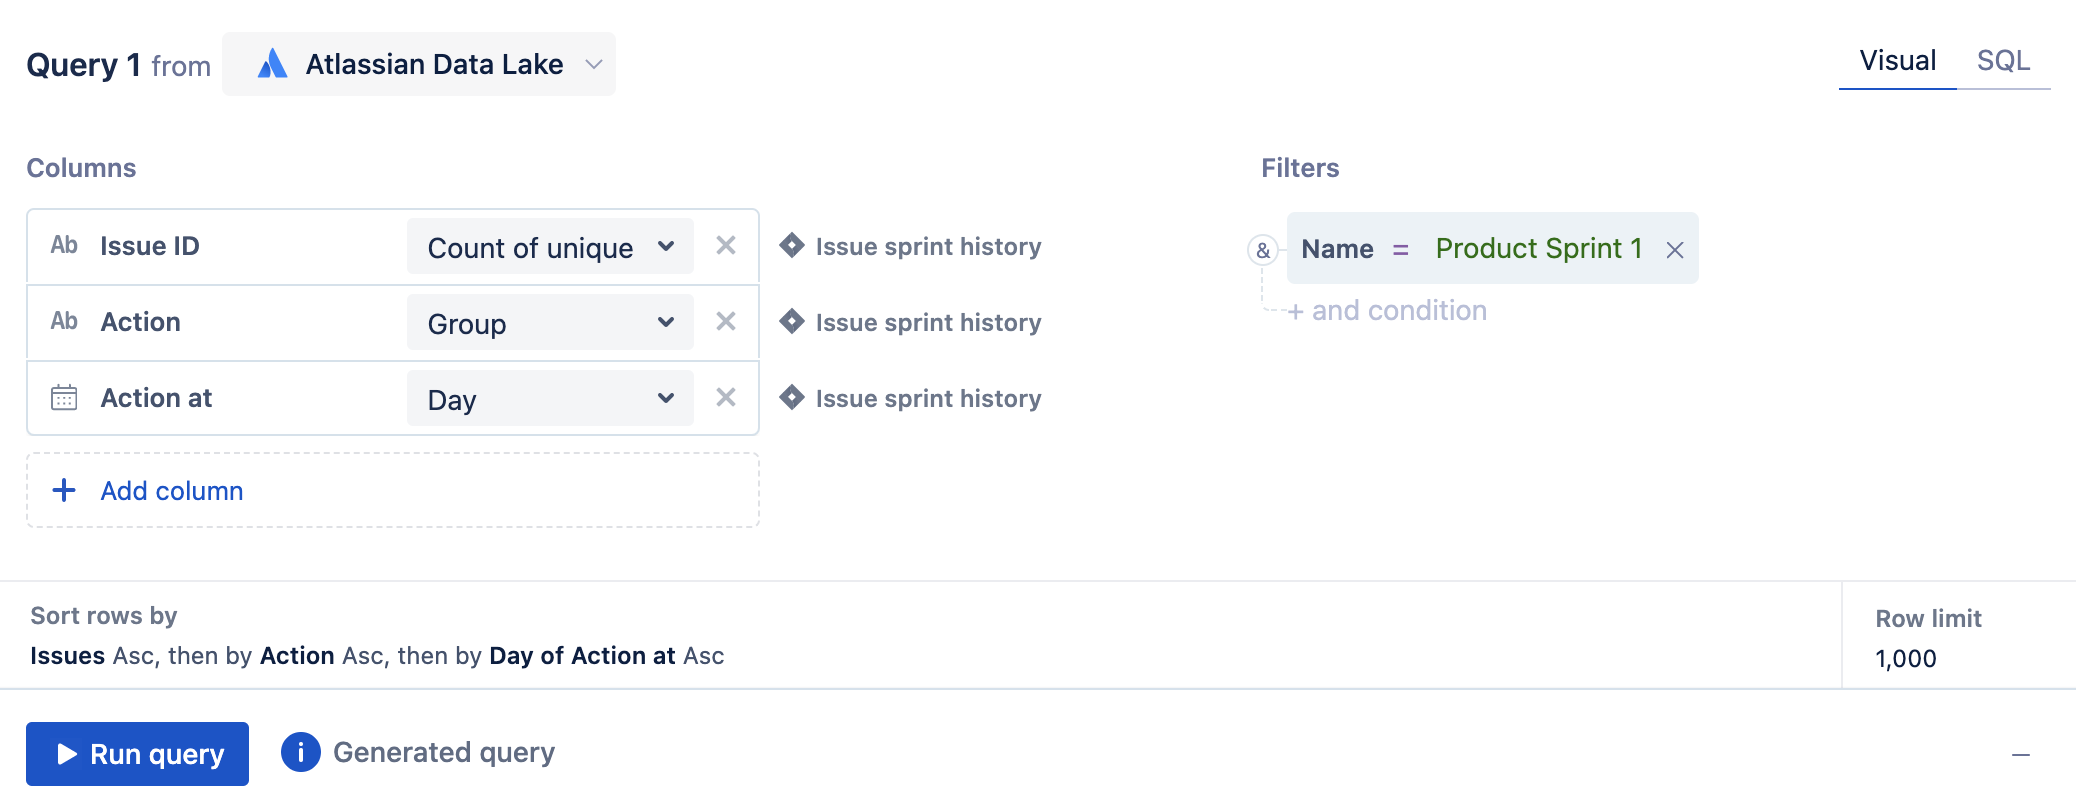Image resolution: width=2076 pixels, height=812 pixels.
Task: Remove the Action column
Action: click(726, 322)
